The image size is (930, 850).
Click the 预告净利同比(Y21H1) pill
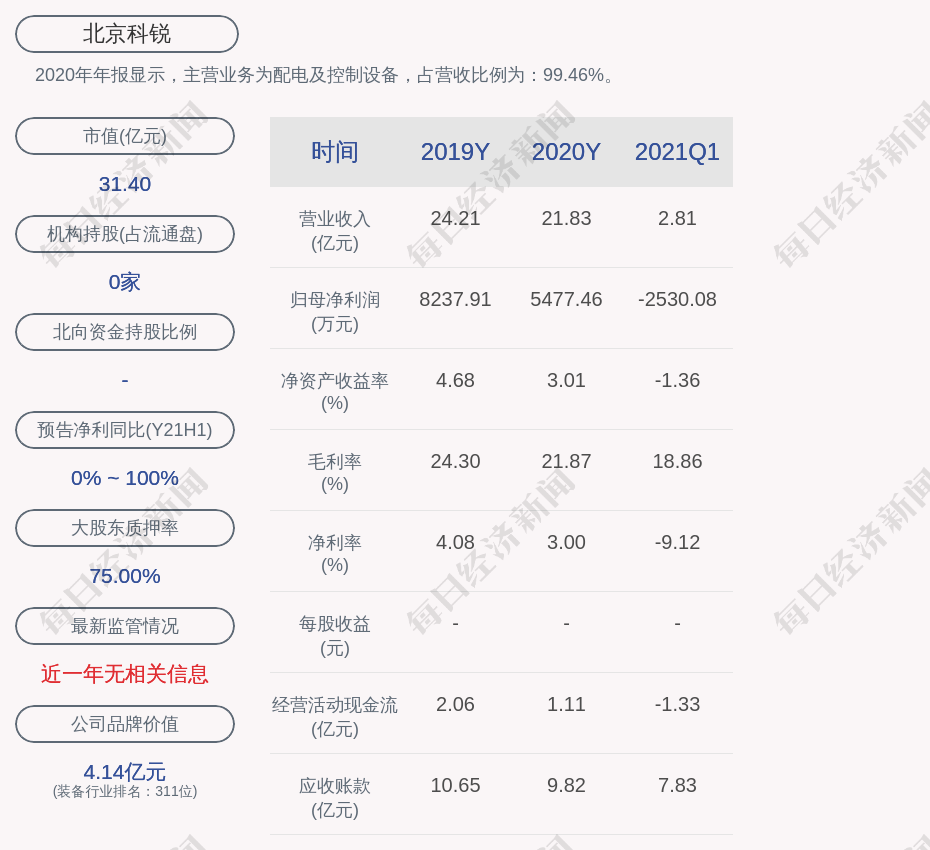pyautogui.click(x=125, y=429)
